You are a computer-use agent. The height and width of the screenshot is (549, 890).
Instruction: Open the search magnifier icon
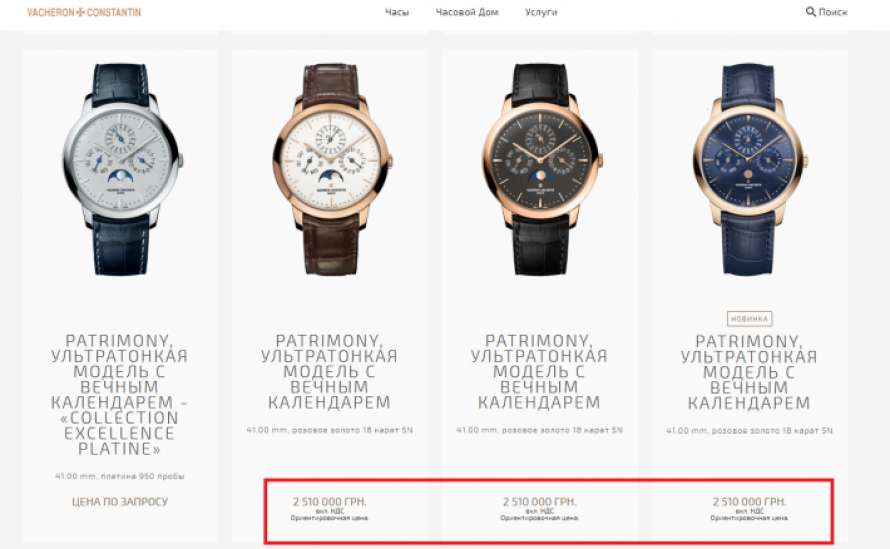click(x=811, y=11)
